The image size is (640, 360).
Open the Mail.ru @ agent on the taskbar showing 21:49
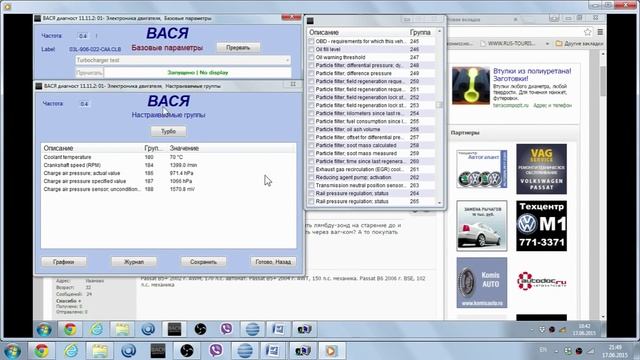[128, 351]
